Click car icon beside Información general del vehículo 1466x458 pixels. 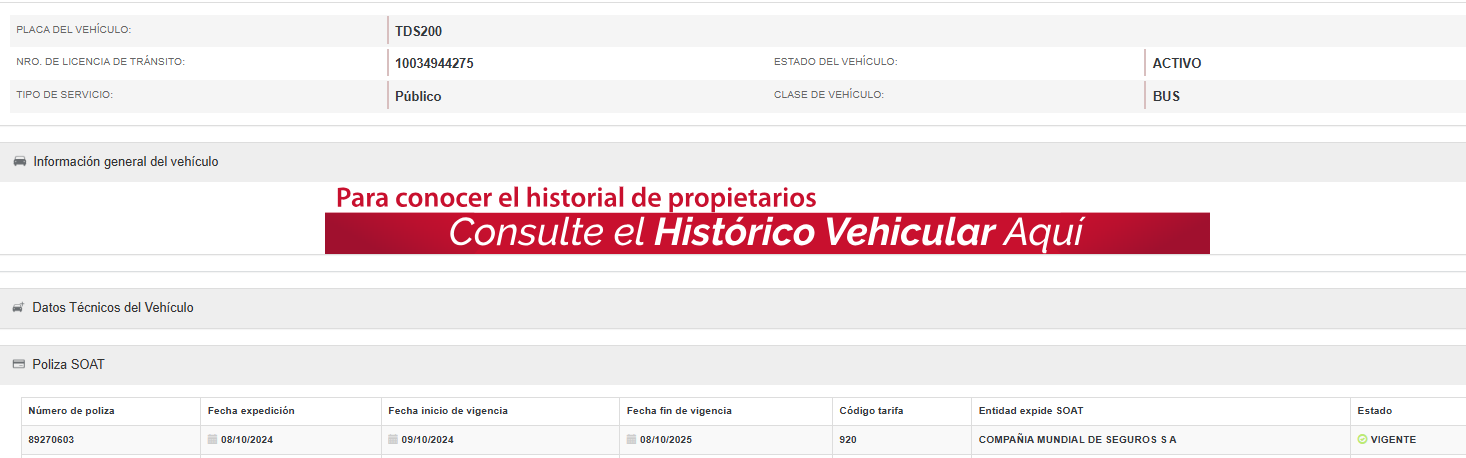click(19, 162)
